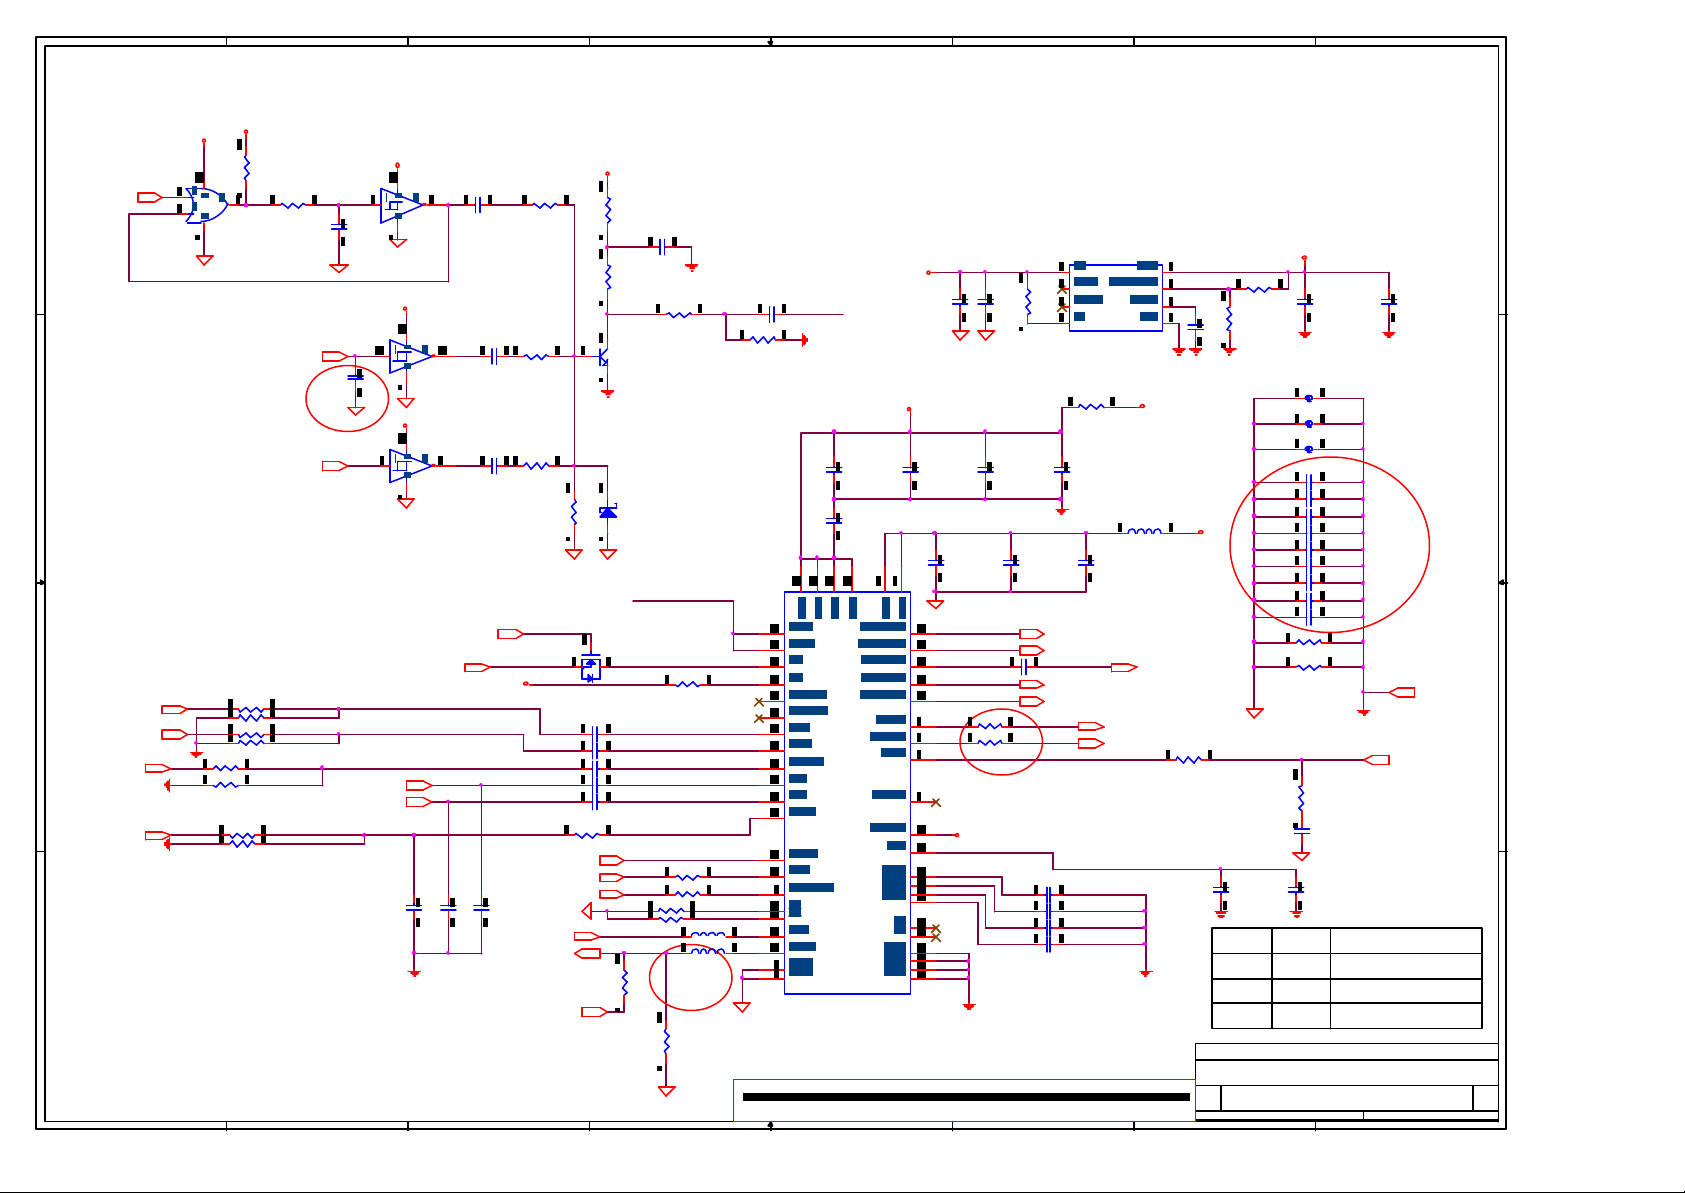Select the filled blue diode symbol near the transistor
1685x1193 pixels.
608,512
